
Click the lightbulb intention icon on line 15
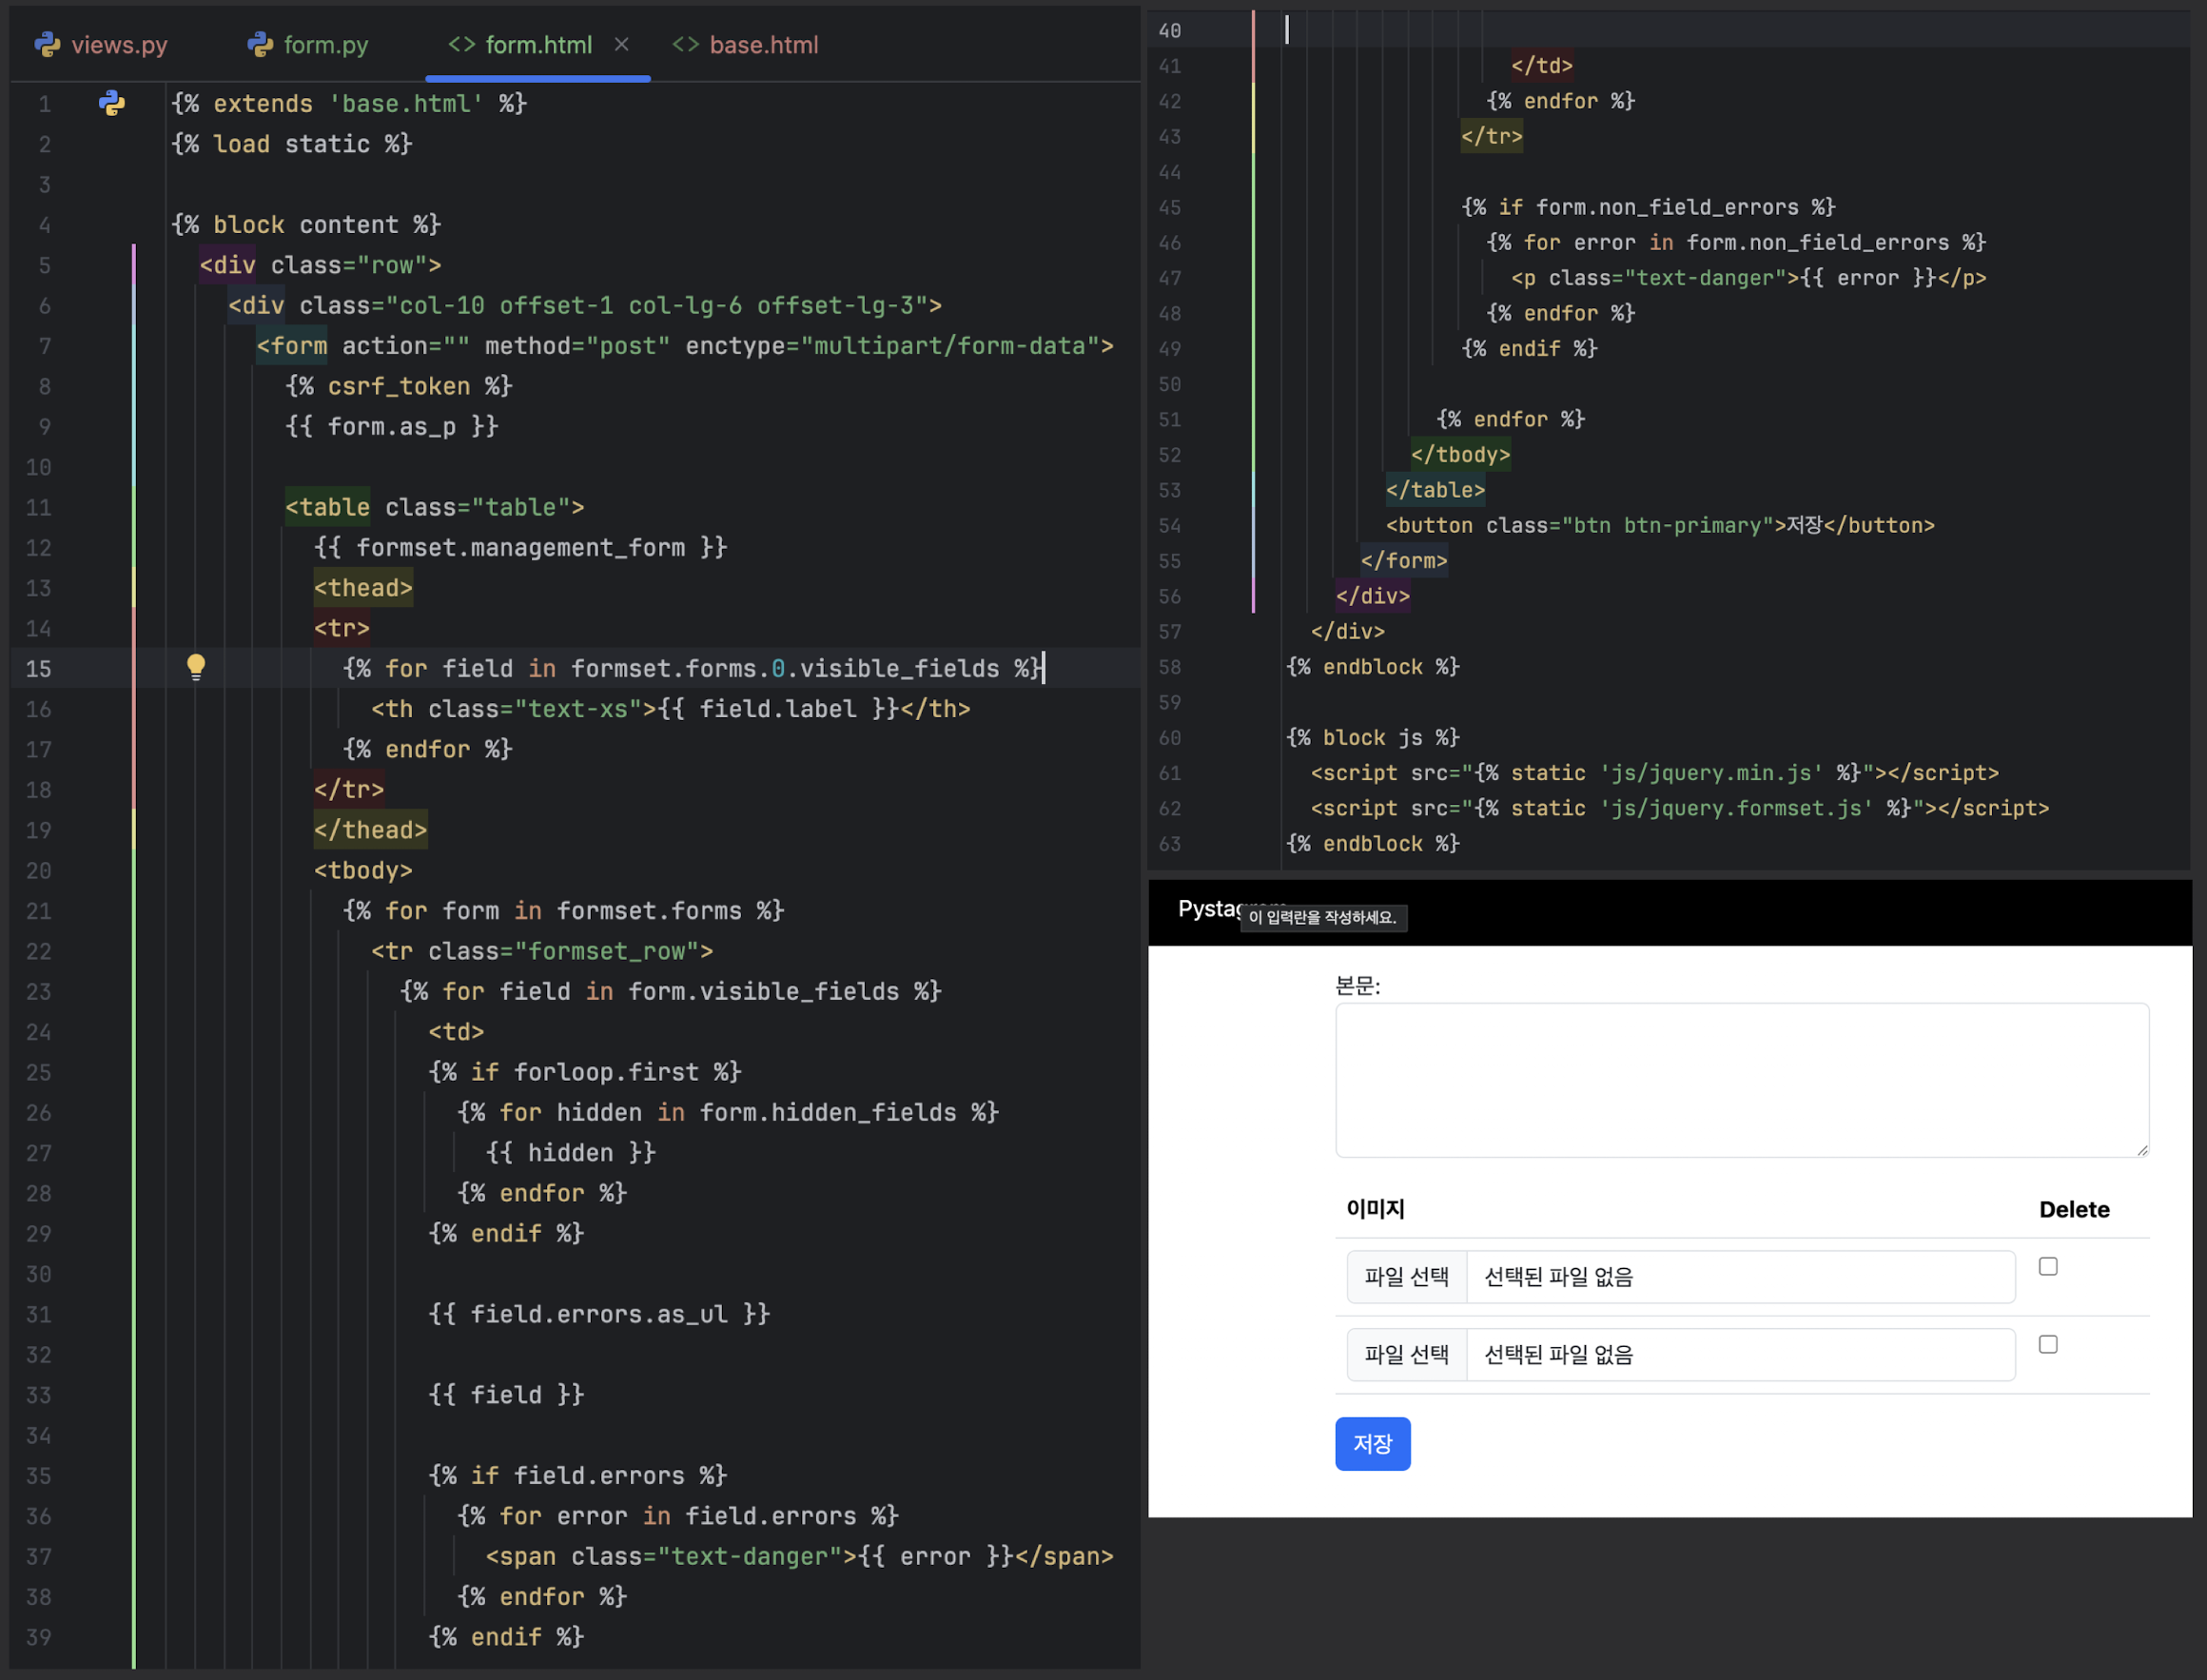(x=196, y=666)
